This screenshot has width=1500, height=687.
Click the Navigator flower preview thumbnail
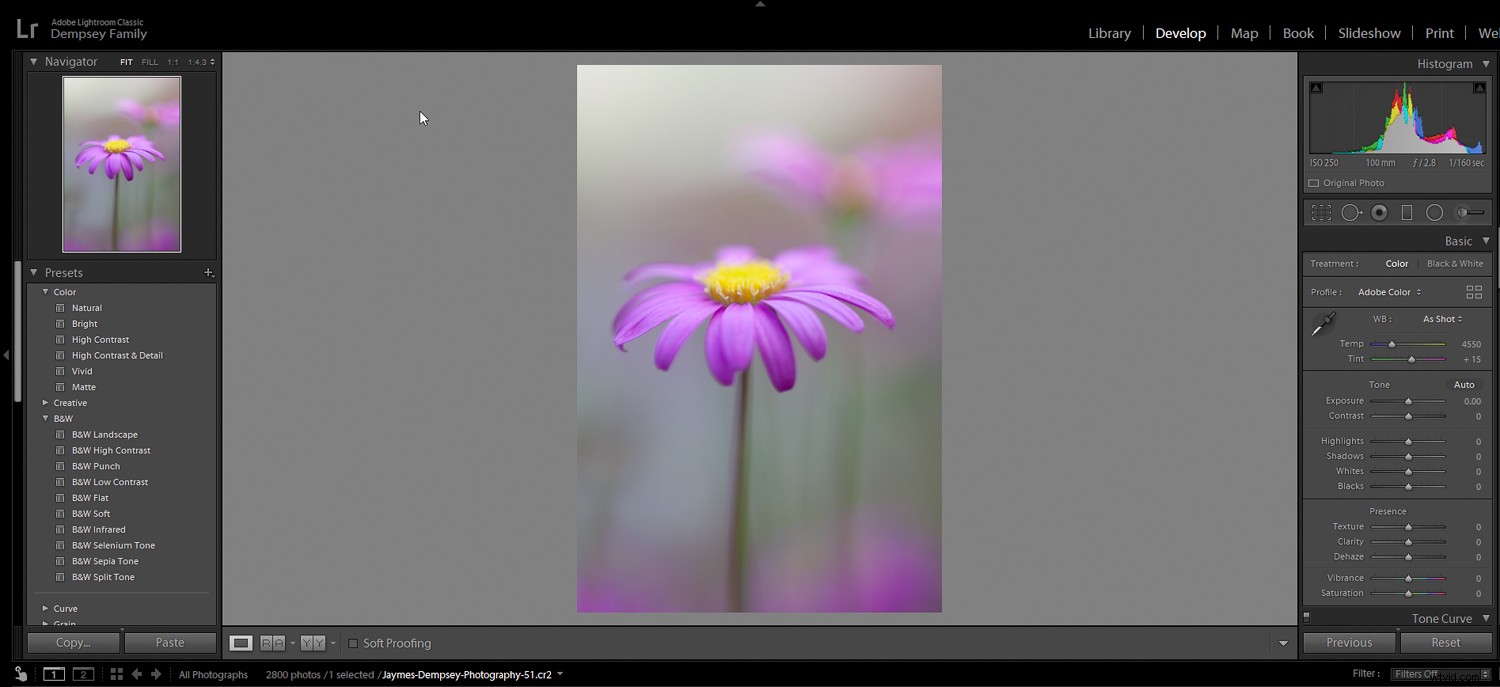pyautogui.click(x=121, y=164)
